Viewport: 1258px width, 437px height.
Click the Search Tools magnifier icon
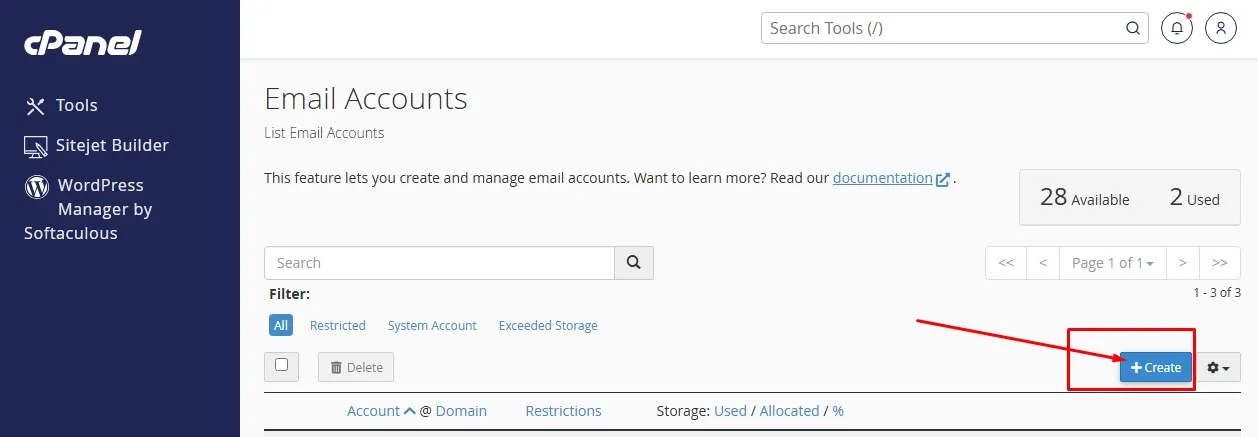pos(1133,28)
